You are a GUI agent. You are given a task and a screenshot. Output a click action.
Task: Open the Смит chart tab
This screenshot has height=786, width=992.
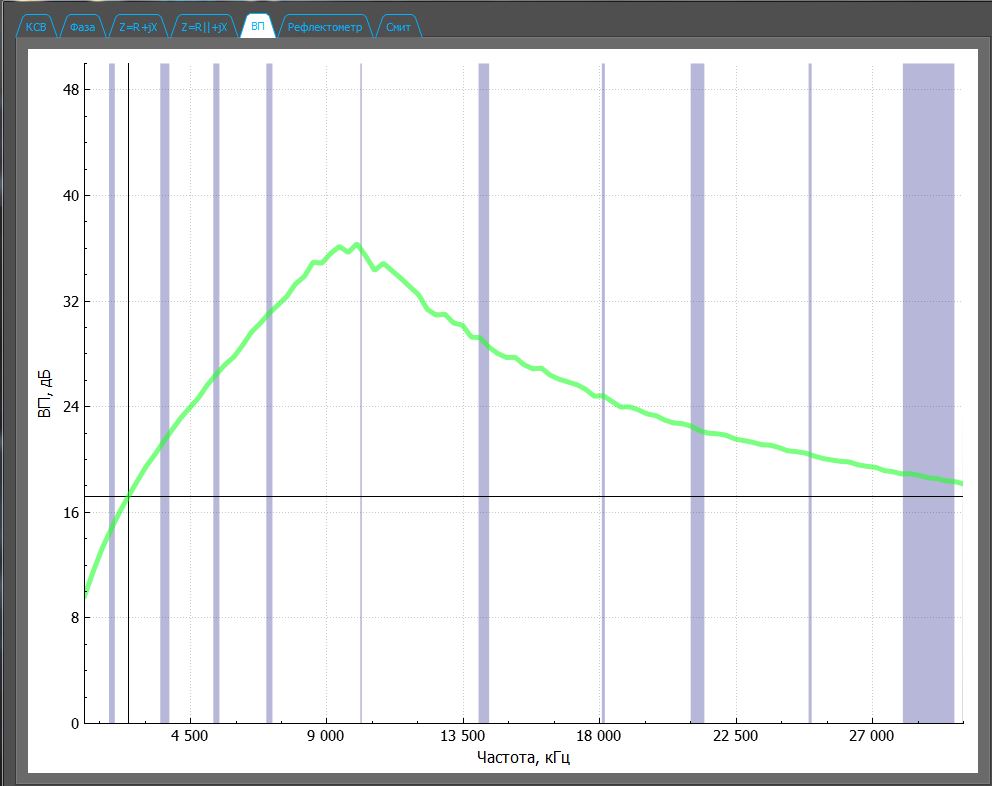(398, 28)
